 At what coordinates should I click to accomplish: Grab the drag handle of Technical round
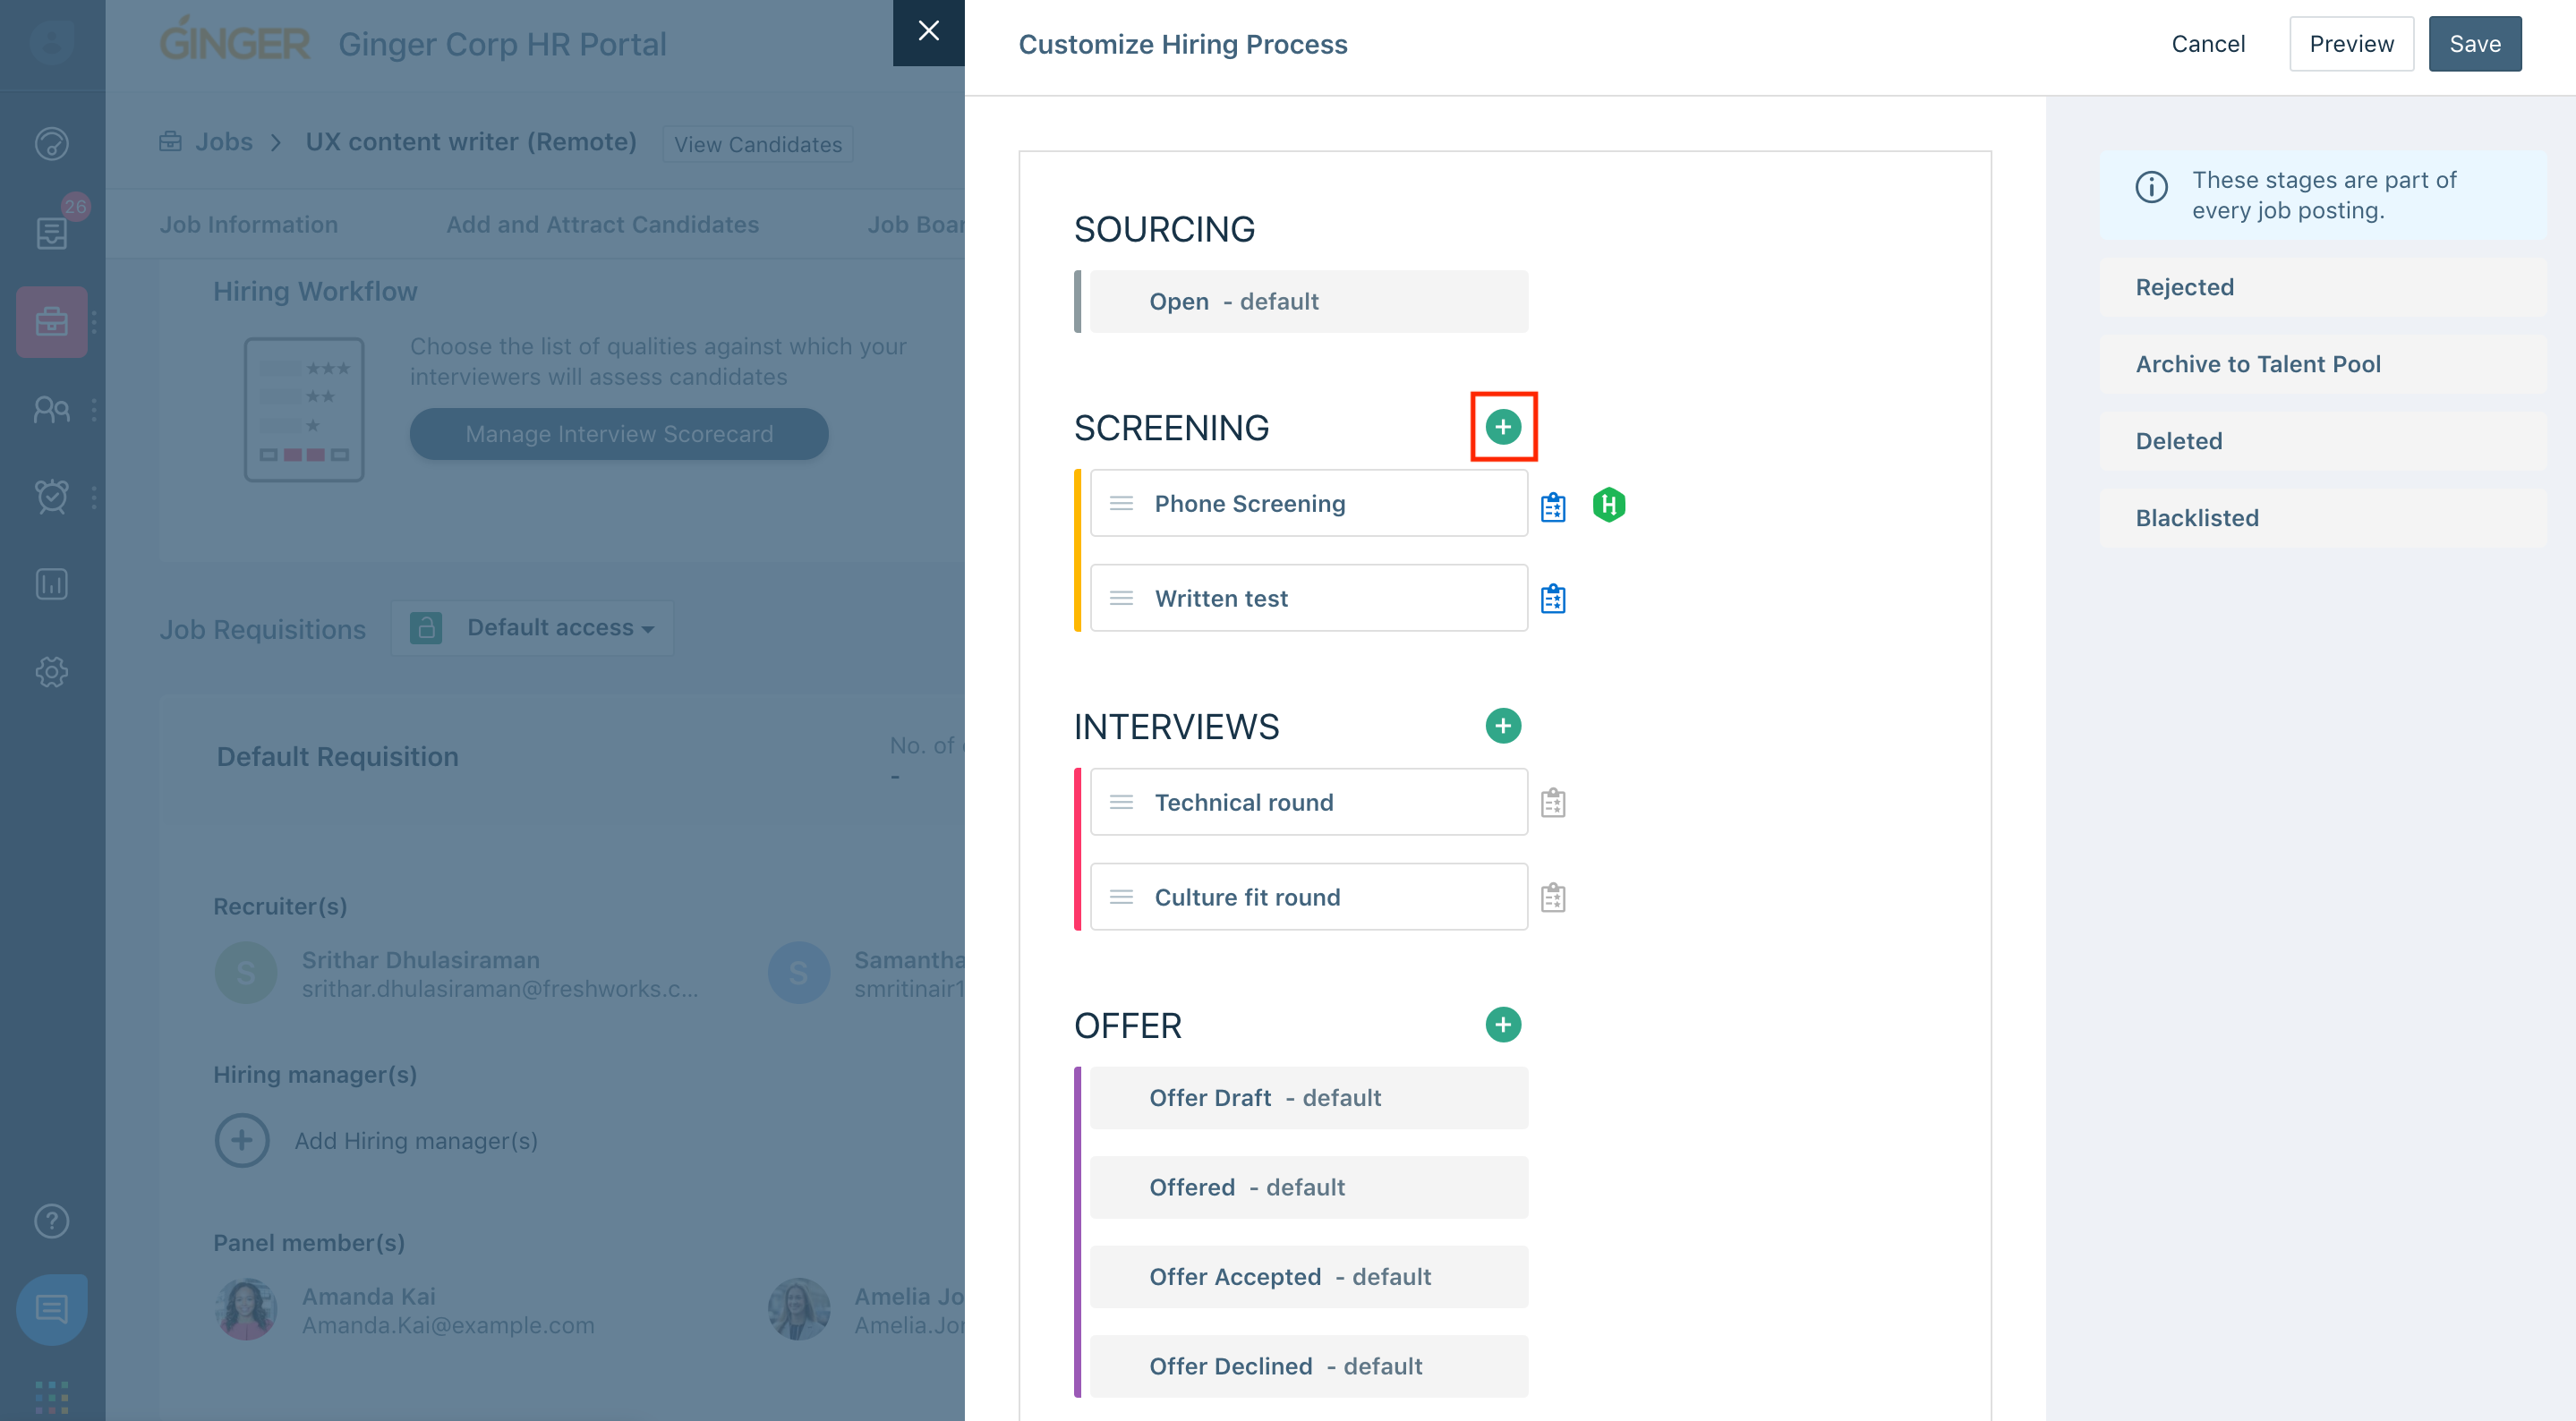(1122, 803)
